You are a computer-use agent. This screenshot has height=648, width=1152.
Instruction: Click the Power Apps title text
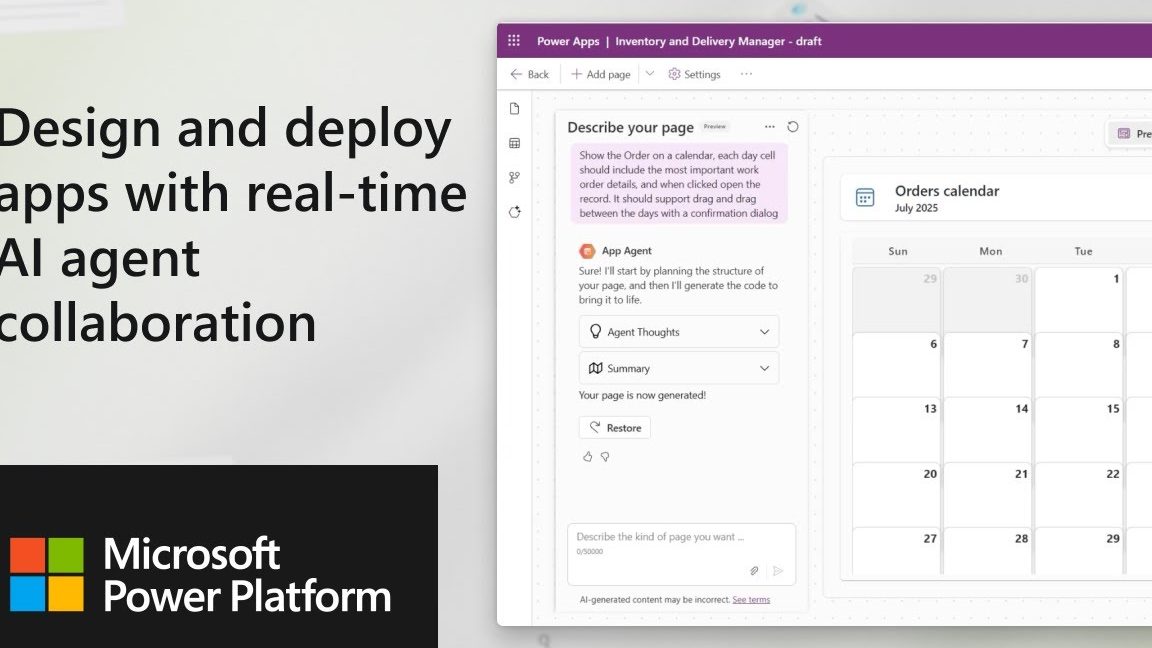tap(568, 41)
